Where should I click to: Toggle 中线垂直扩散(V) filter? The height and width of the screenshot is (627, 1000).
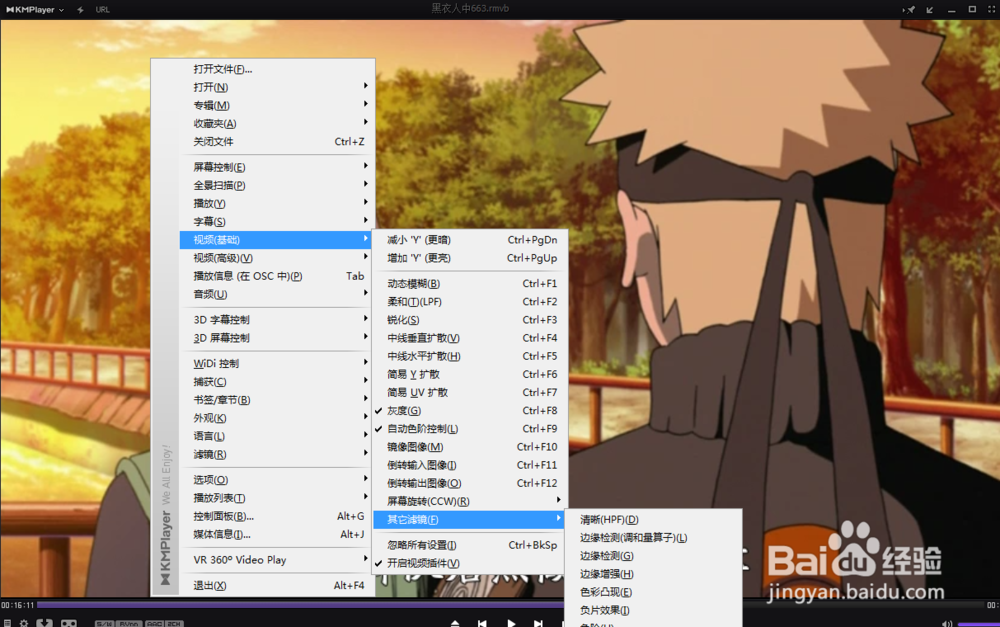(469, 338)
